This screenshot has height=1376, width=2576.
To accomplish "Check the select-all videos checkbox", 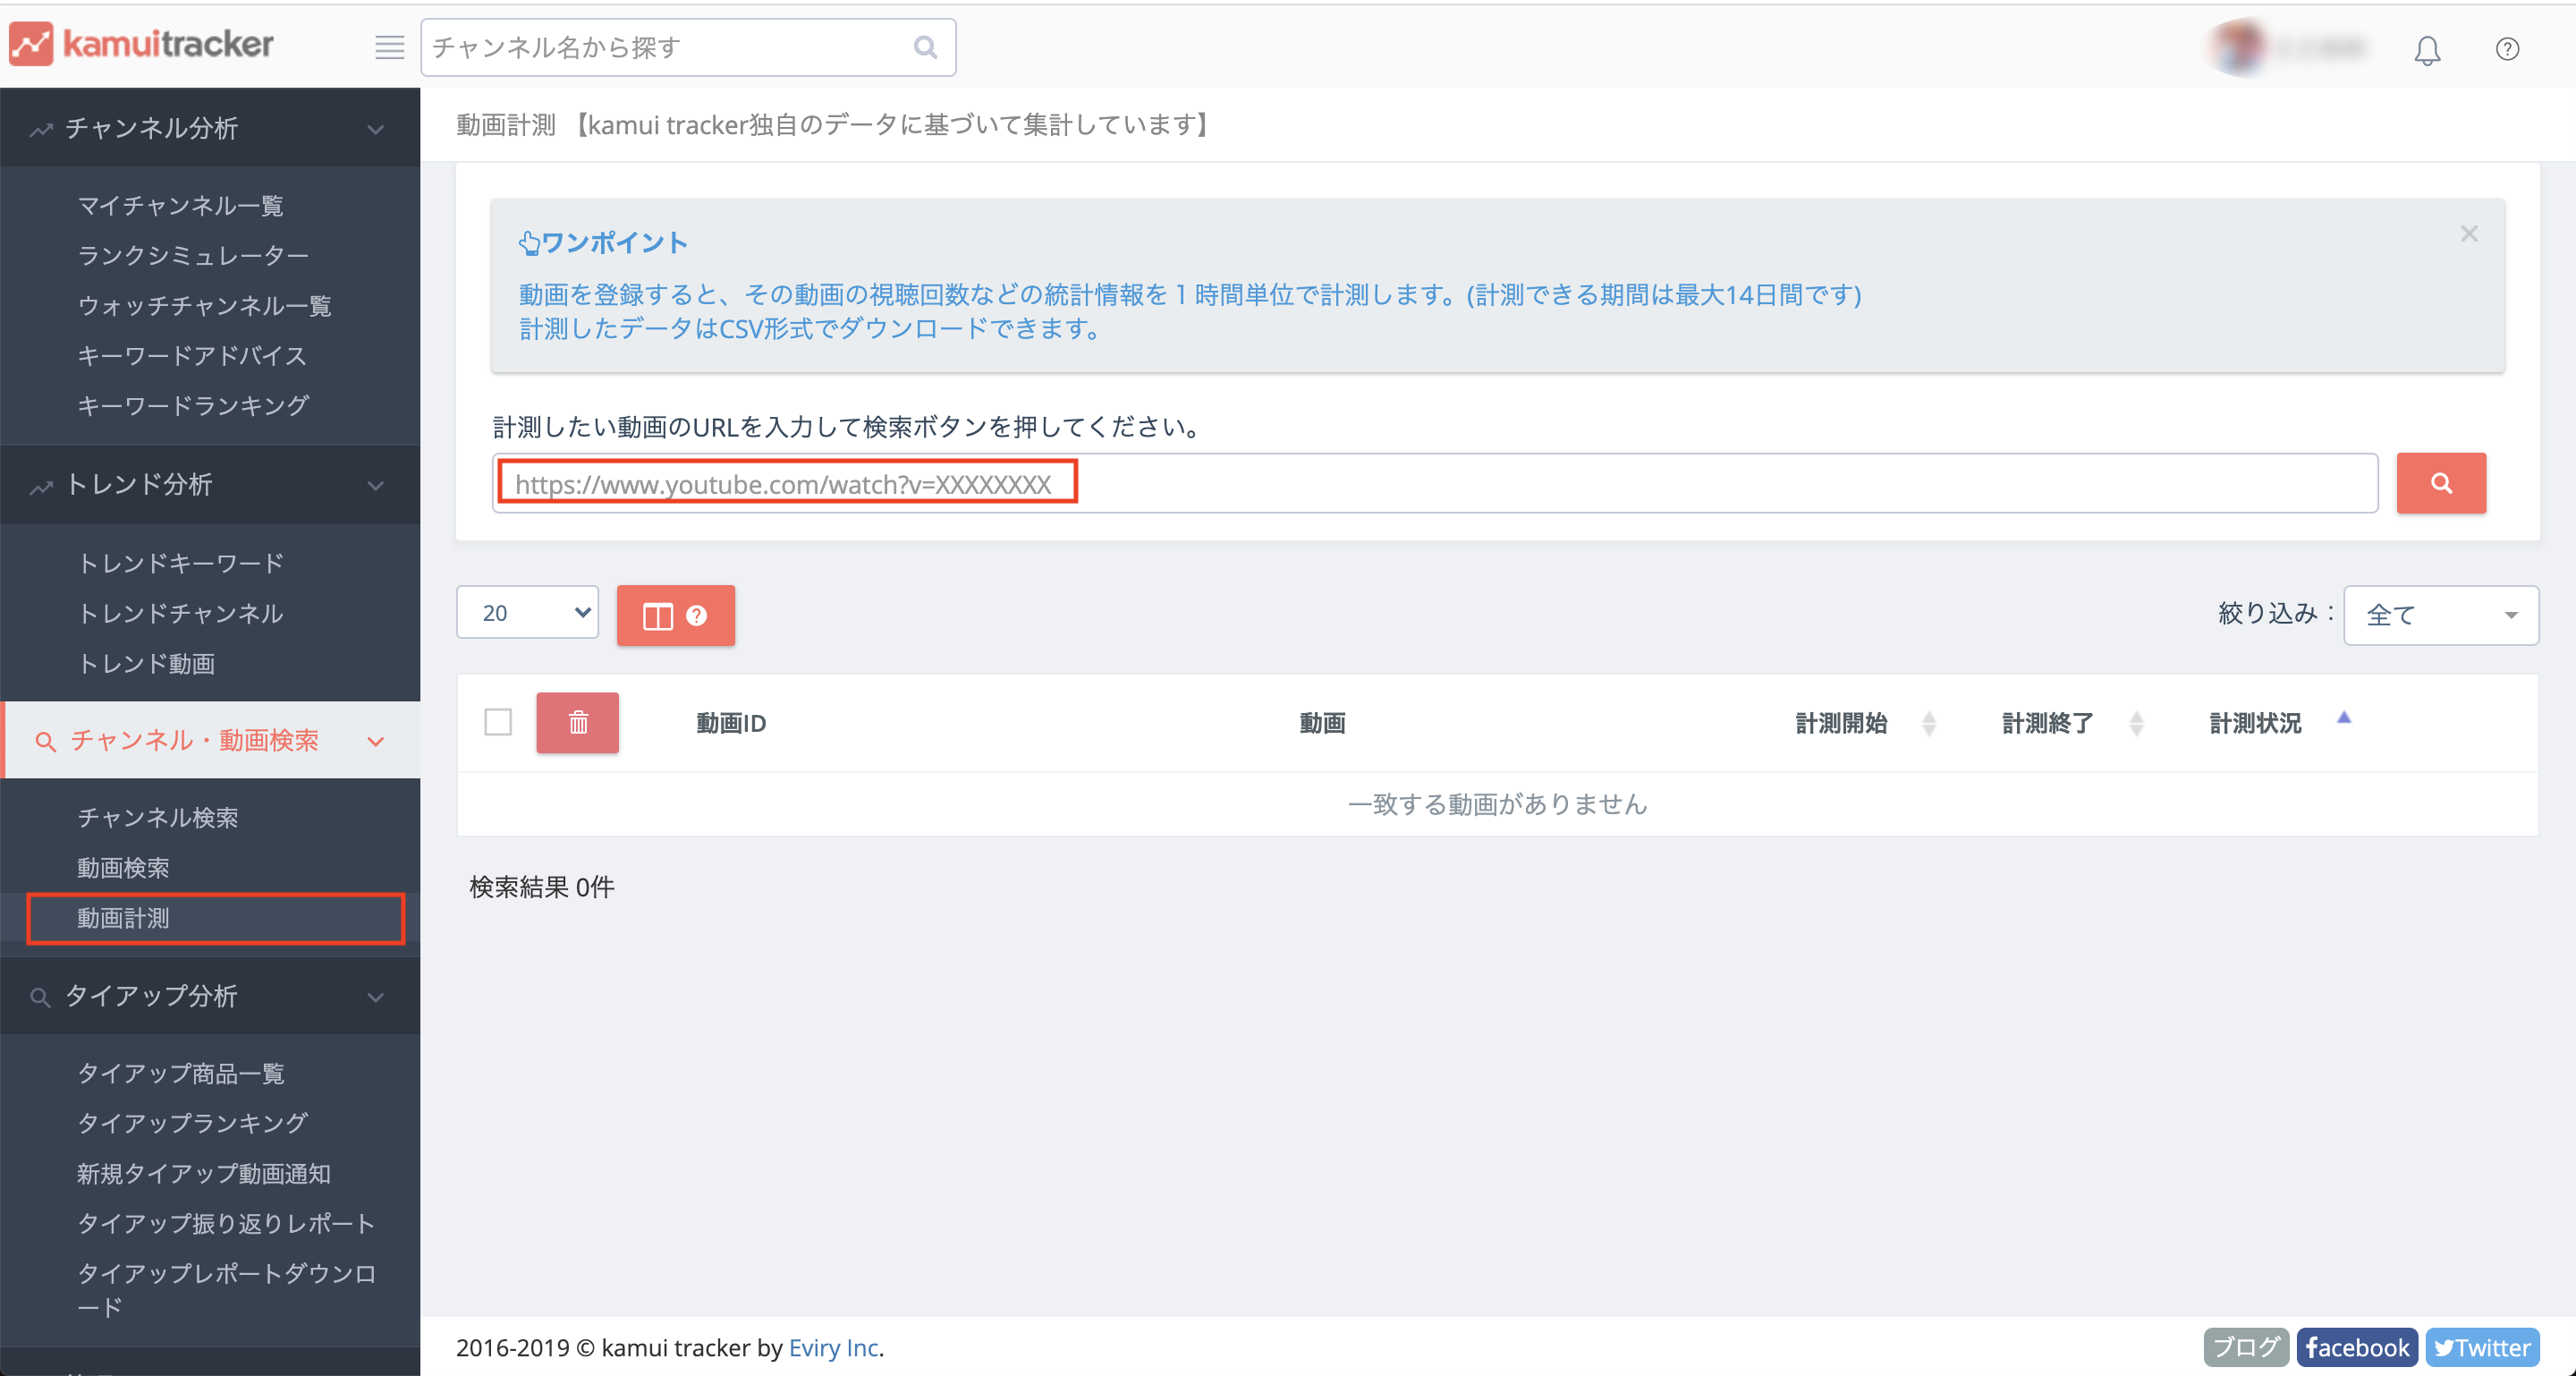I will tap(498, 722).
